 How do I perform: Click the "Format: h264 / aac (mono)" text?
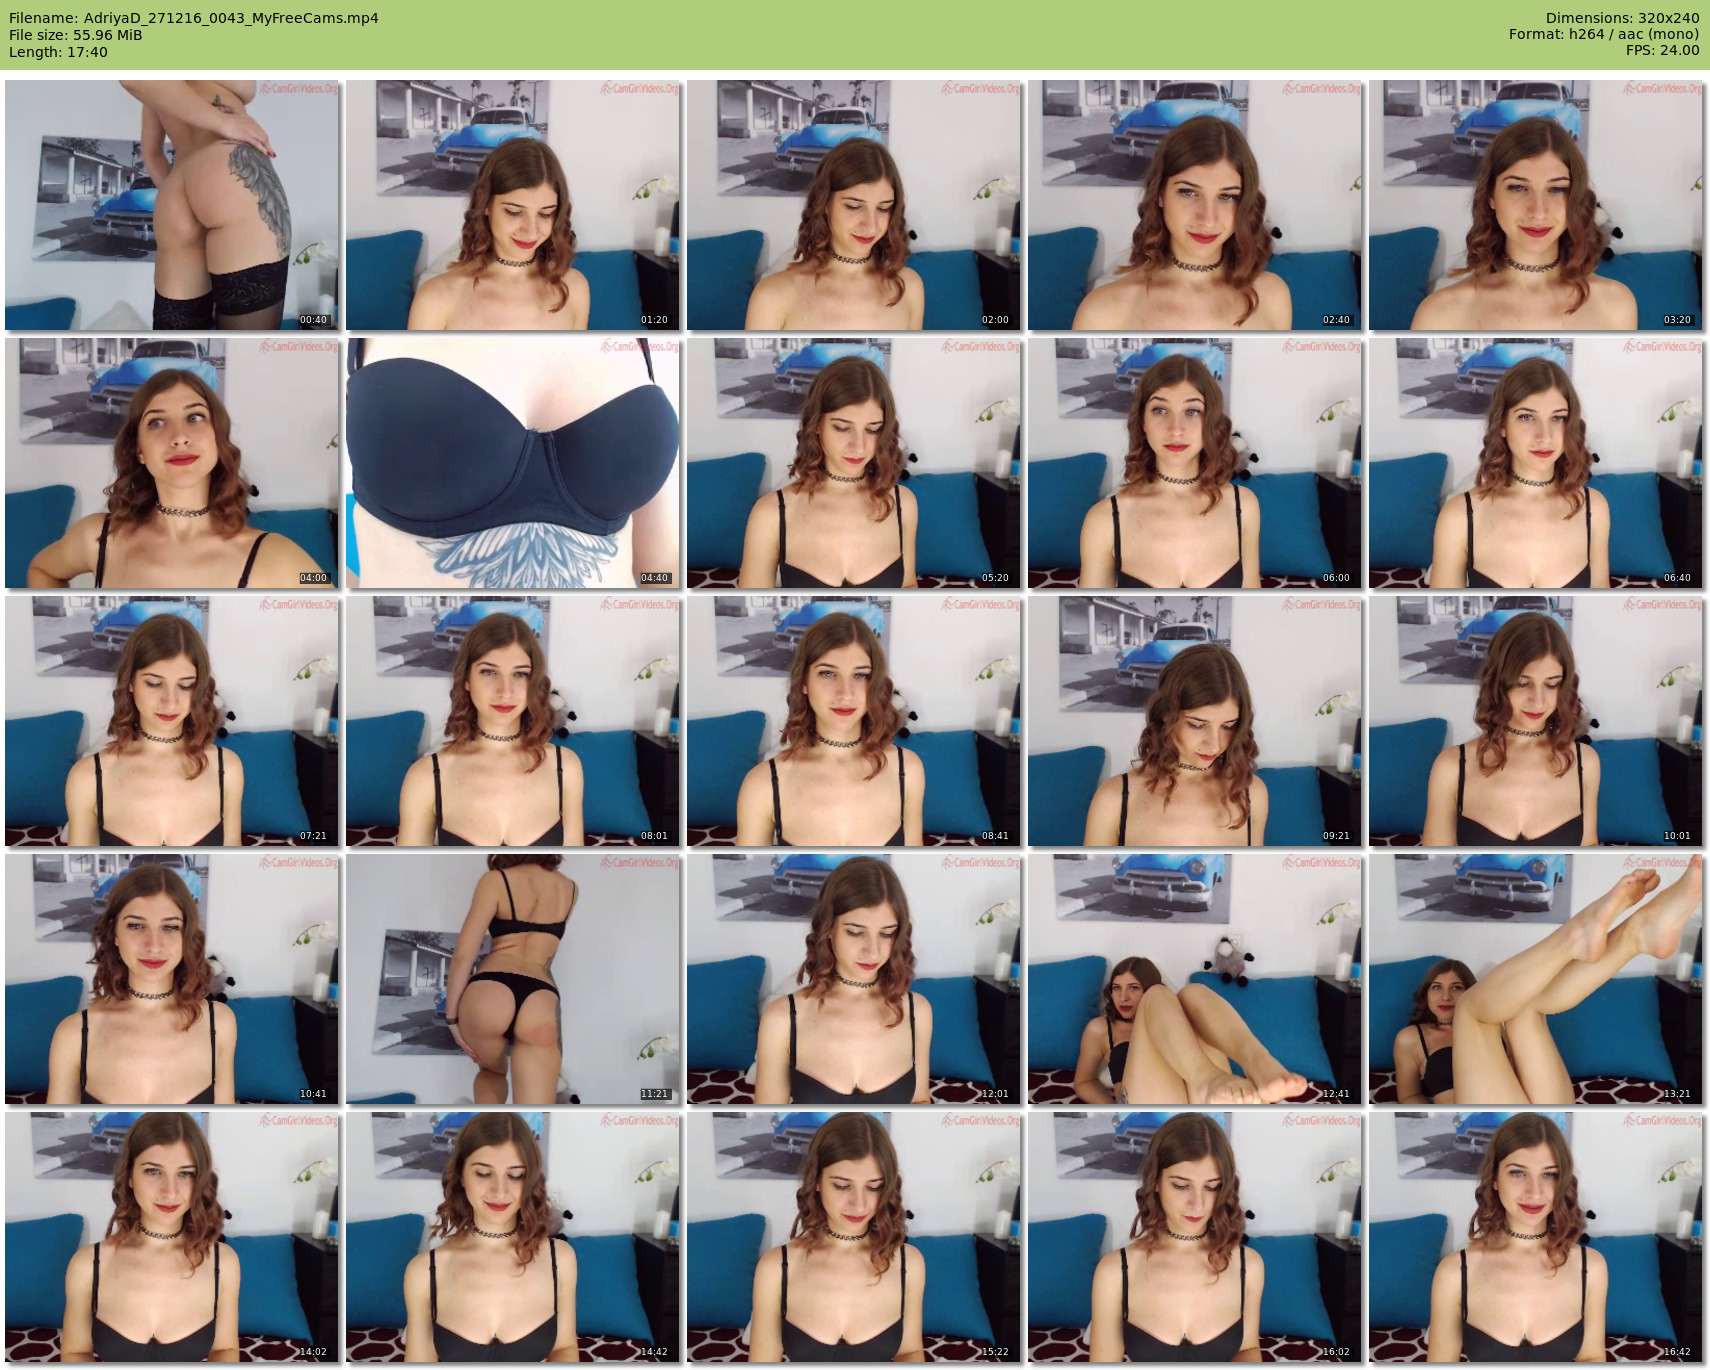(1604, 34)
